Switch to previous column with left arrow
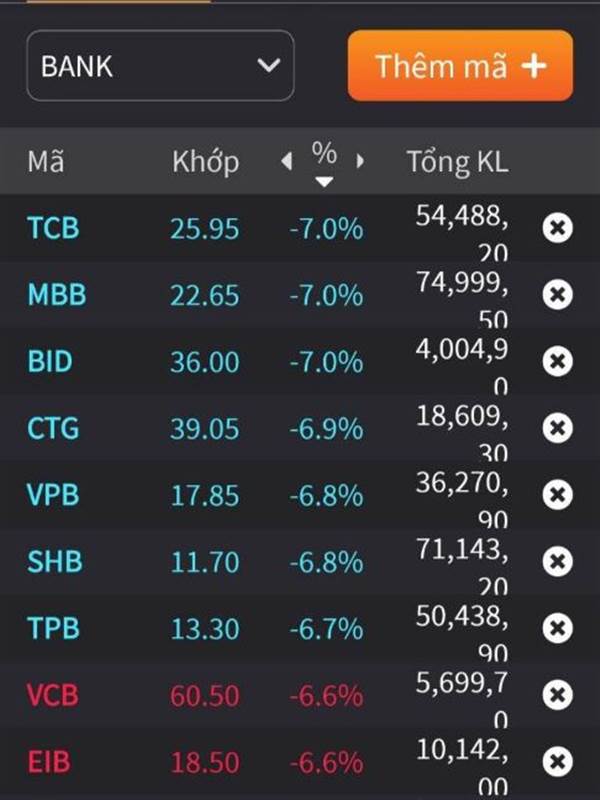The image size is (600, 800). tap(287, 161)
